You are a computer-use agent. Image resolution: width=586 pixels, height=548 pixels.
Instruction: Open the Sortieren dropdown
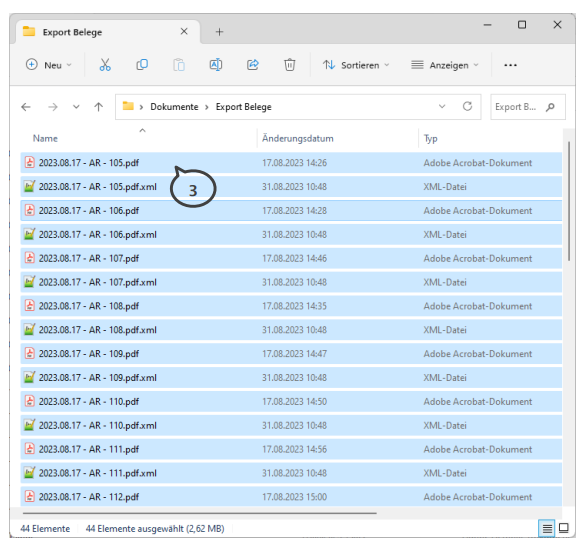(x=356, y=65)
